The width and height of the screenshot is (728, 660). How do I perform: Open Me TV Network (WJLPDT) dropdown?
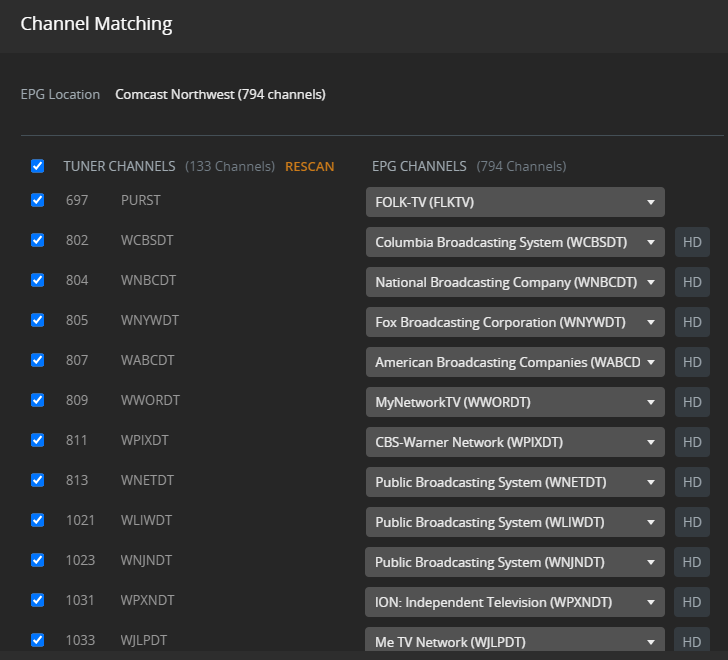pyautogui.click(x=515, y=641)
